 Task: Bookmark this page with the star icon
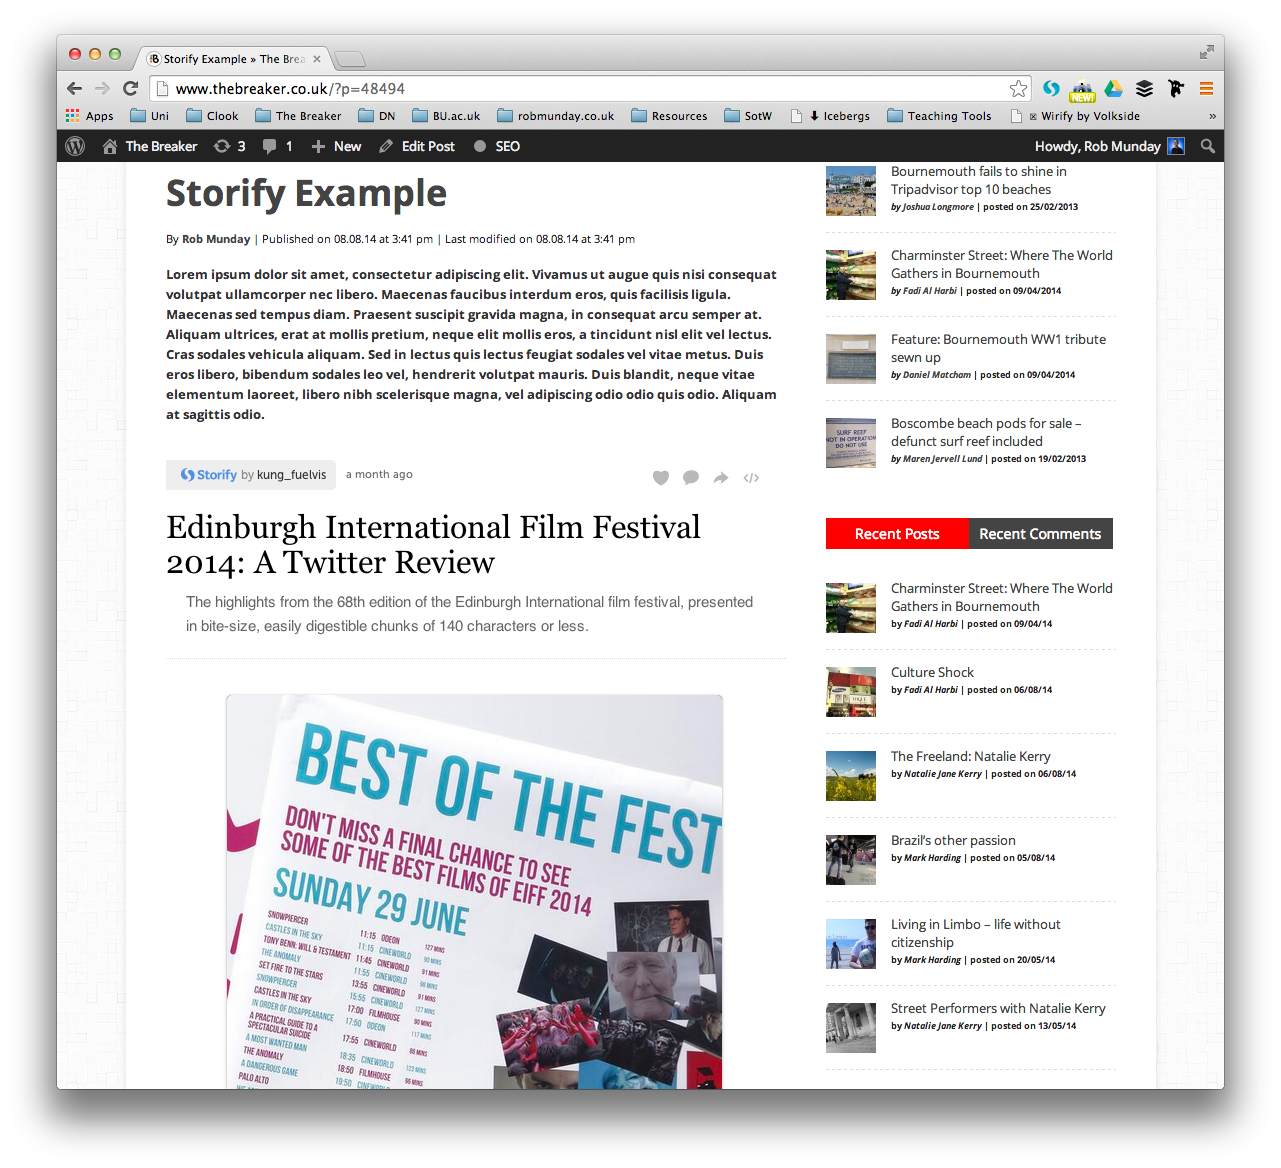[1018, 88]
